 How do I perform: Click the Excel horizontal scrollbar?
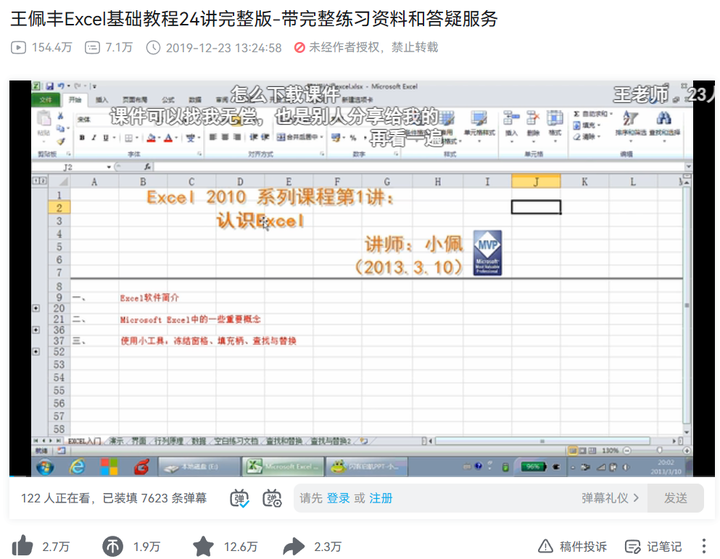[x=542, y=441]
